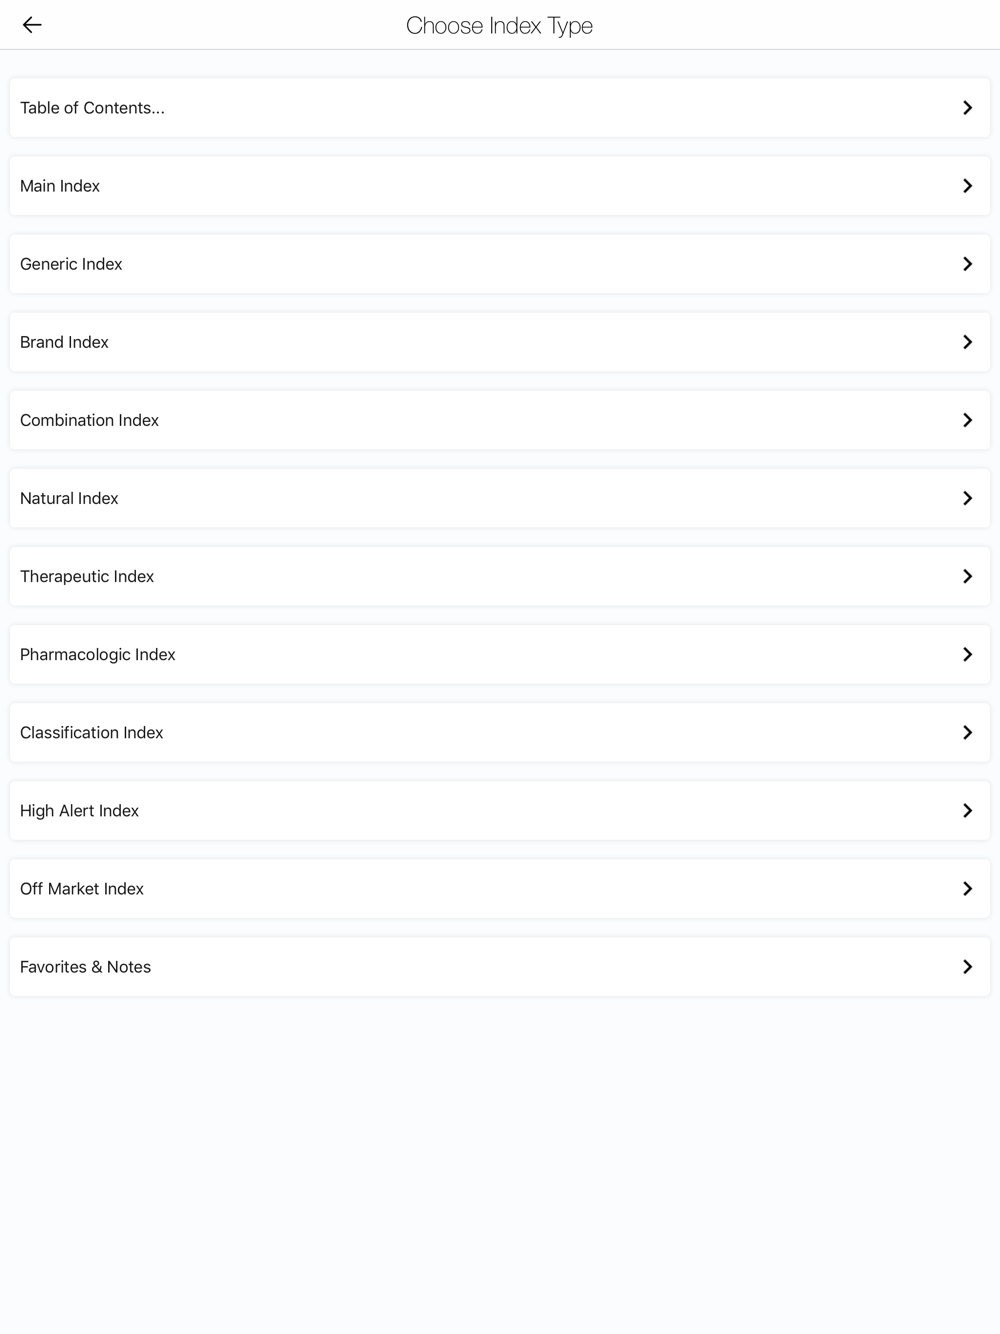Open Table of Contents entry
The height and width of the screenshot is (1334, 1000).
[x=499, y=108]
